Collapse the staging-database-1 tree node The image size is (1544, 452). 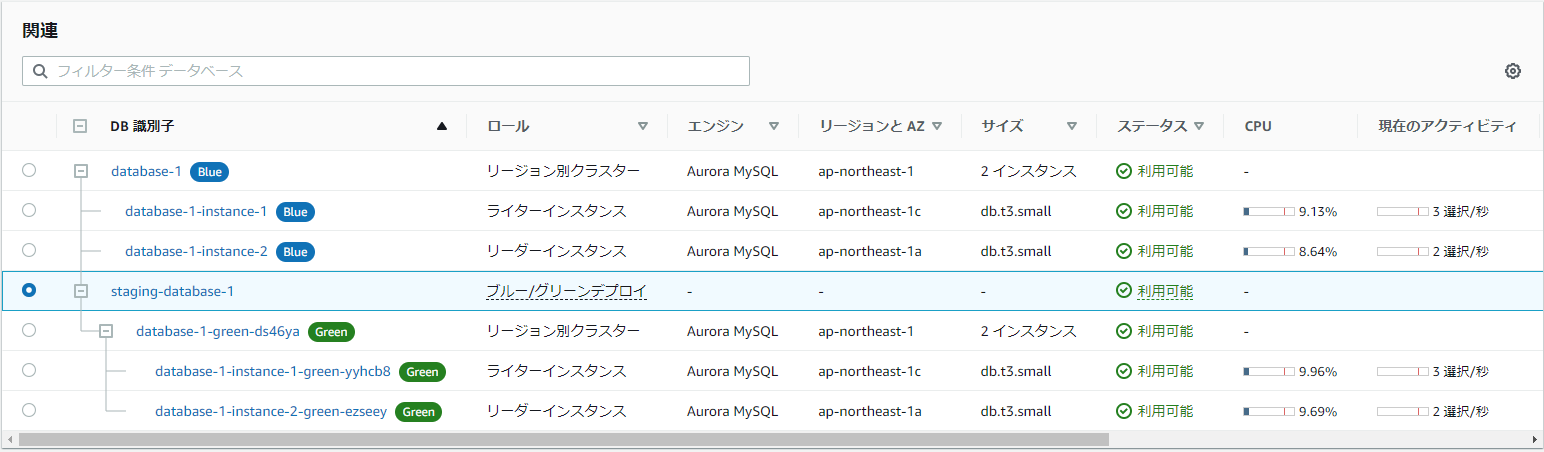(81, 291)
